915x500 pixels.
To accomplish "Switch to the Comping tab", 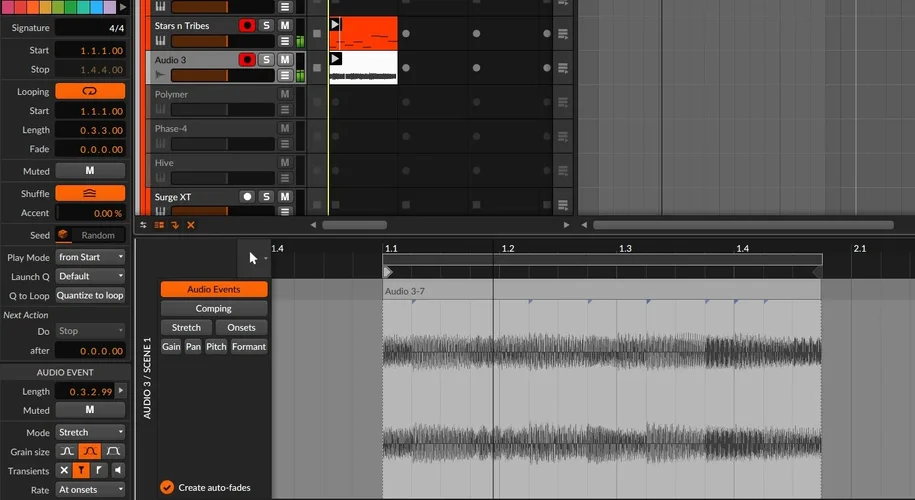I will [x=214, y=309].
